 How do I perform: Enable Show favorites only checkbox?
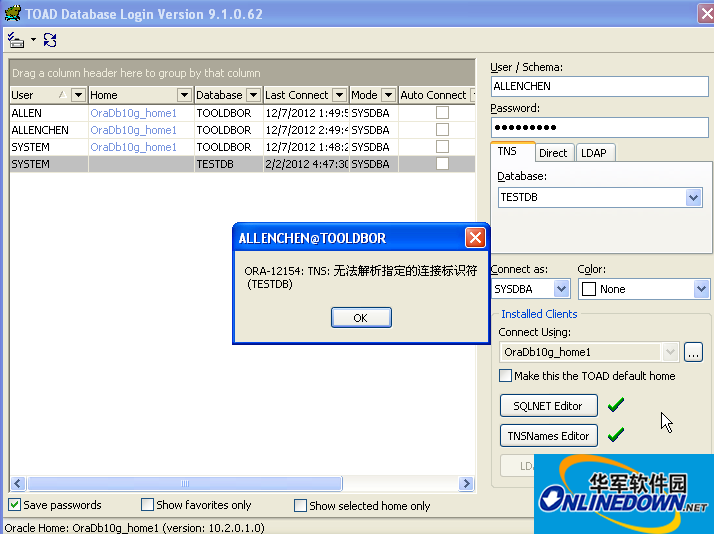pyautogui.click(x=147, y=504)
